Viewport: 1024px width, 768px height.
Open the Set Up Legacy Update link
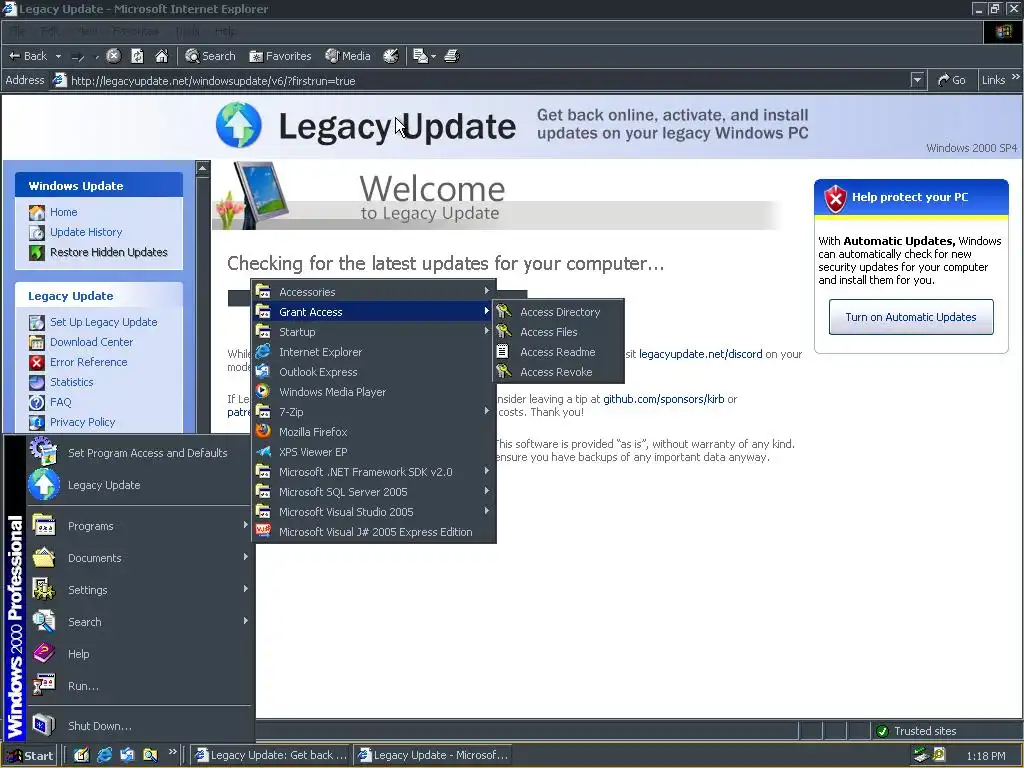103,322
